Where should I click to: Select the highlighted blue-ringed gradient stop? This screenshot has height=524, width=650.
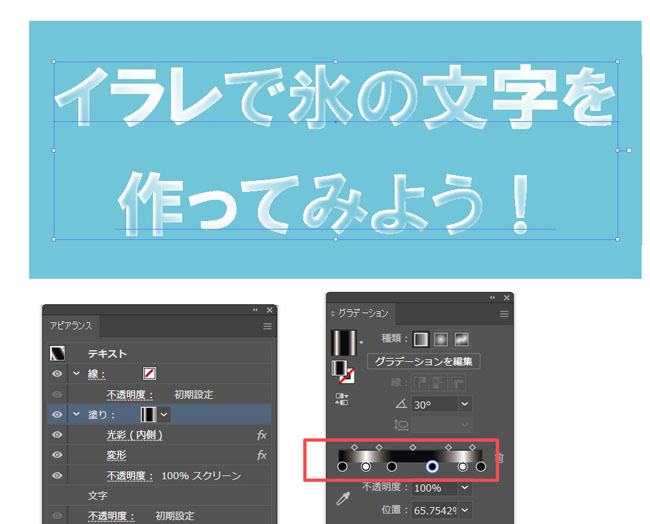[x=432, y=467]
